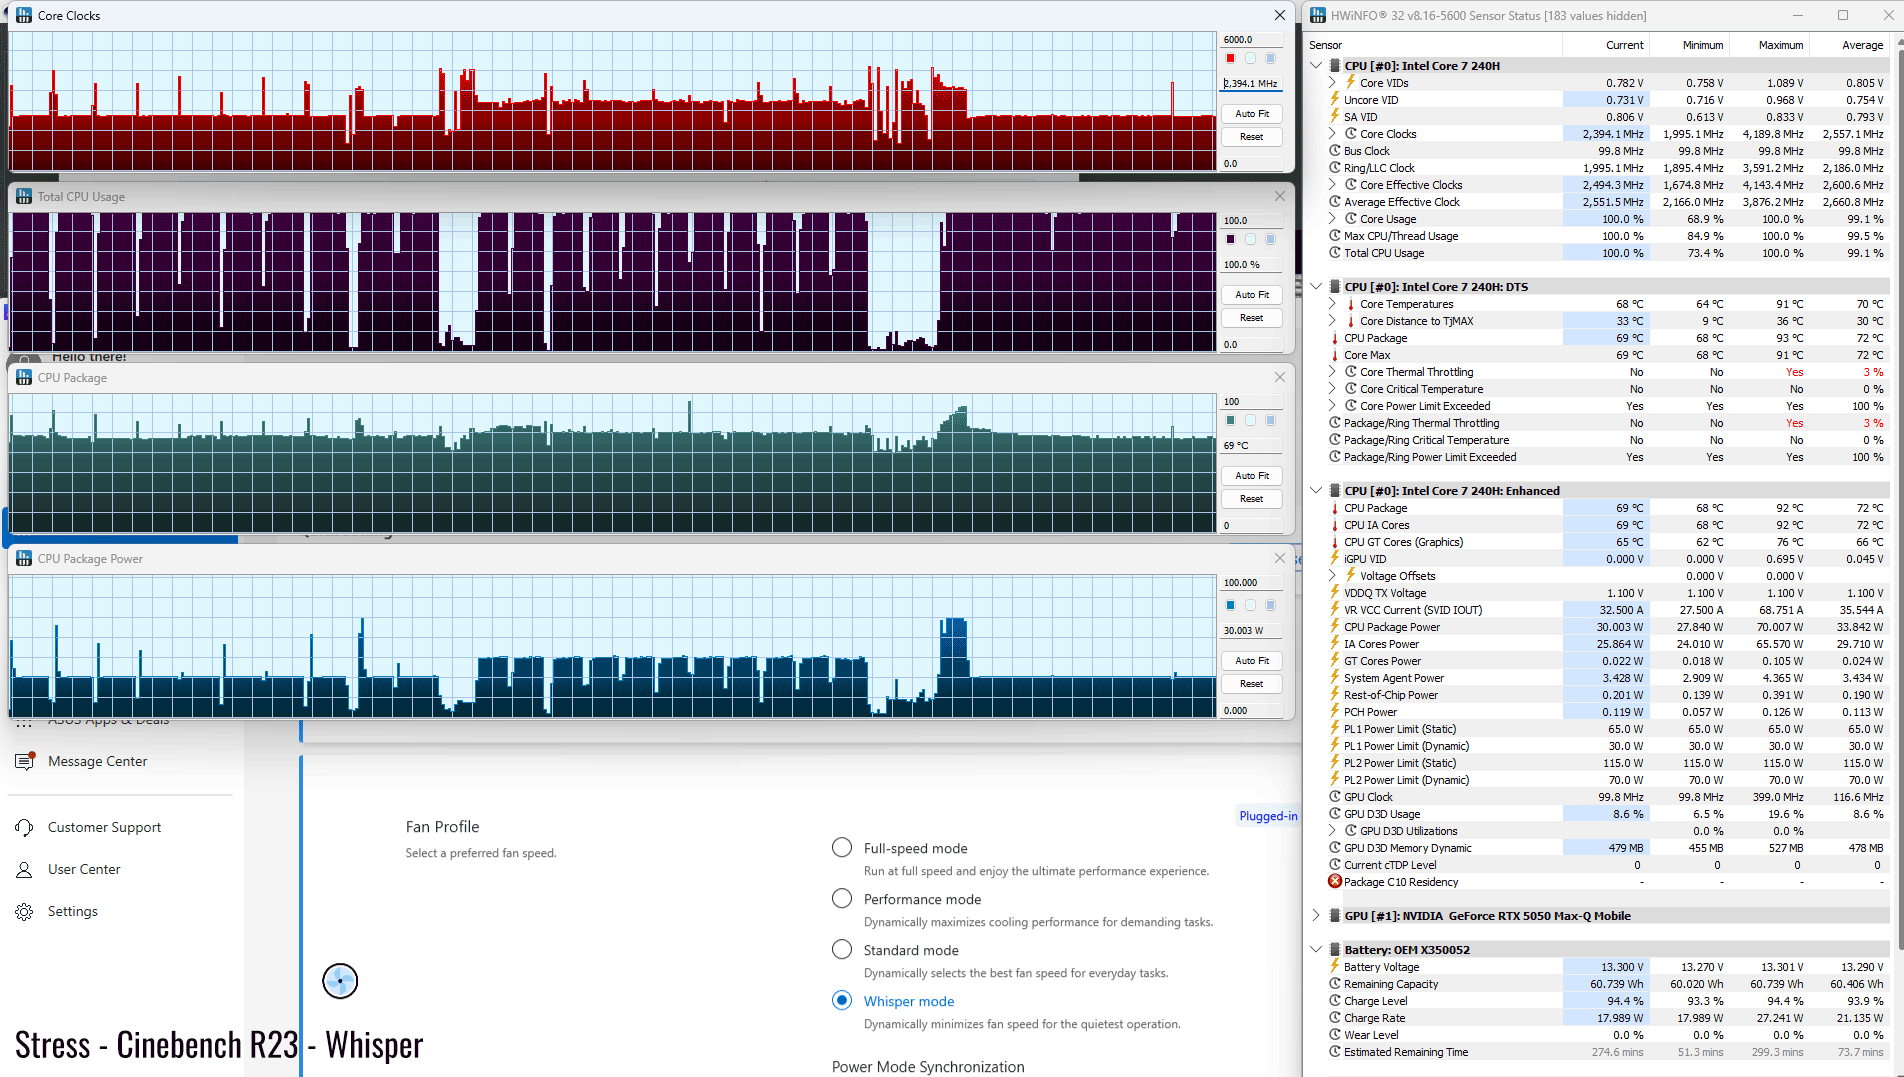Screen dimensions: 1904x1077
Task: Select Estimated Remaining Time row
Action: click(1608, 1052)
